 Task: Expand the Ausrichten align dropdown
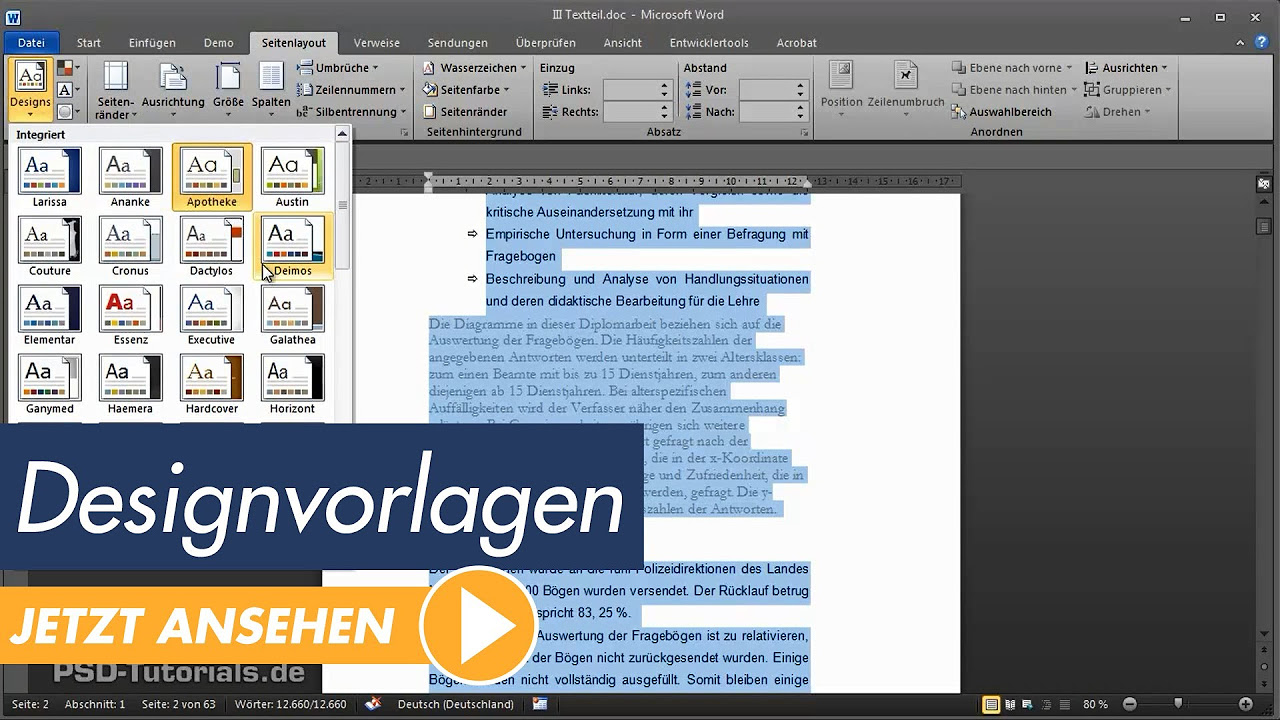(1126, 68)
